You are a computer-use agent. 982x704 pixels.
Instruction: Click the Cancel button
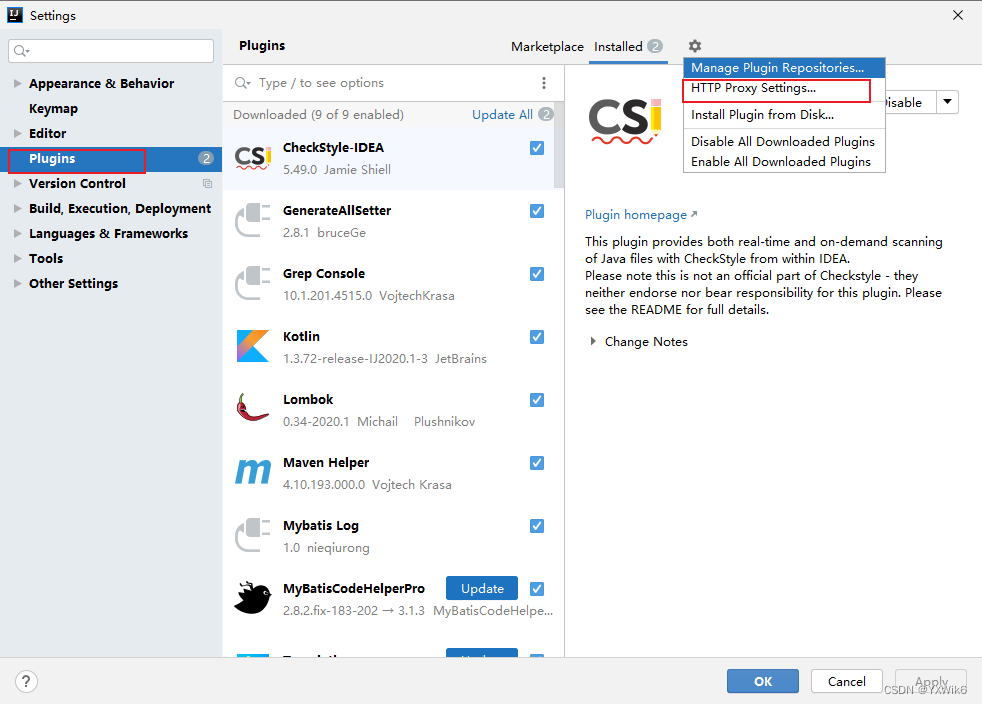[847, 681]
